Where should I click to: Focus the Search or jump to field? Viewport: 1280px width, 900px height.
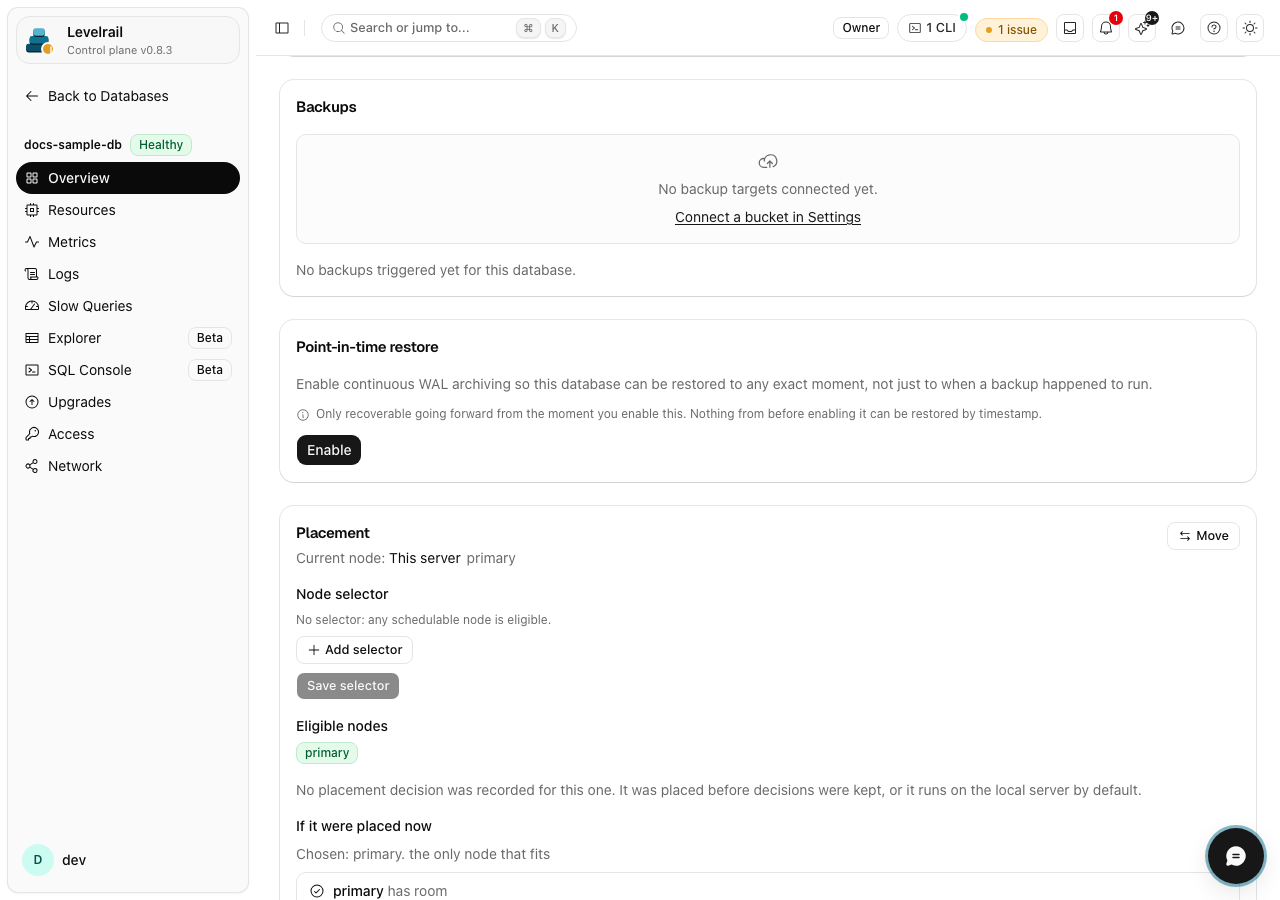click(x=449, y=28)
